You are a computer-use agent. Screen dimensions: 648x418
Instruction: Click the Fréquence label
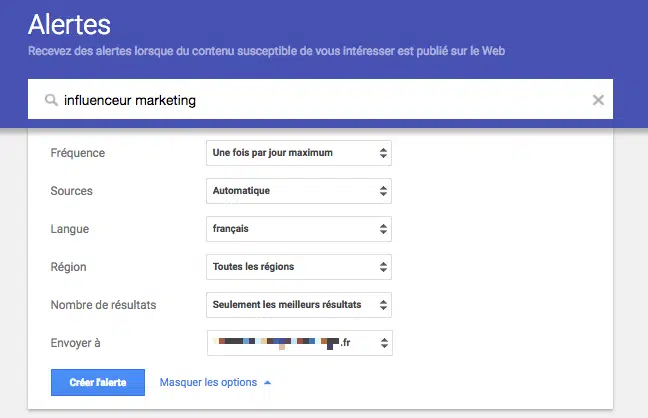click(77, 153)
